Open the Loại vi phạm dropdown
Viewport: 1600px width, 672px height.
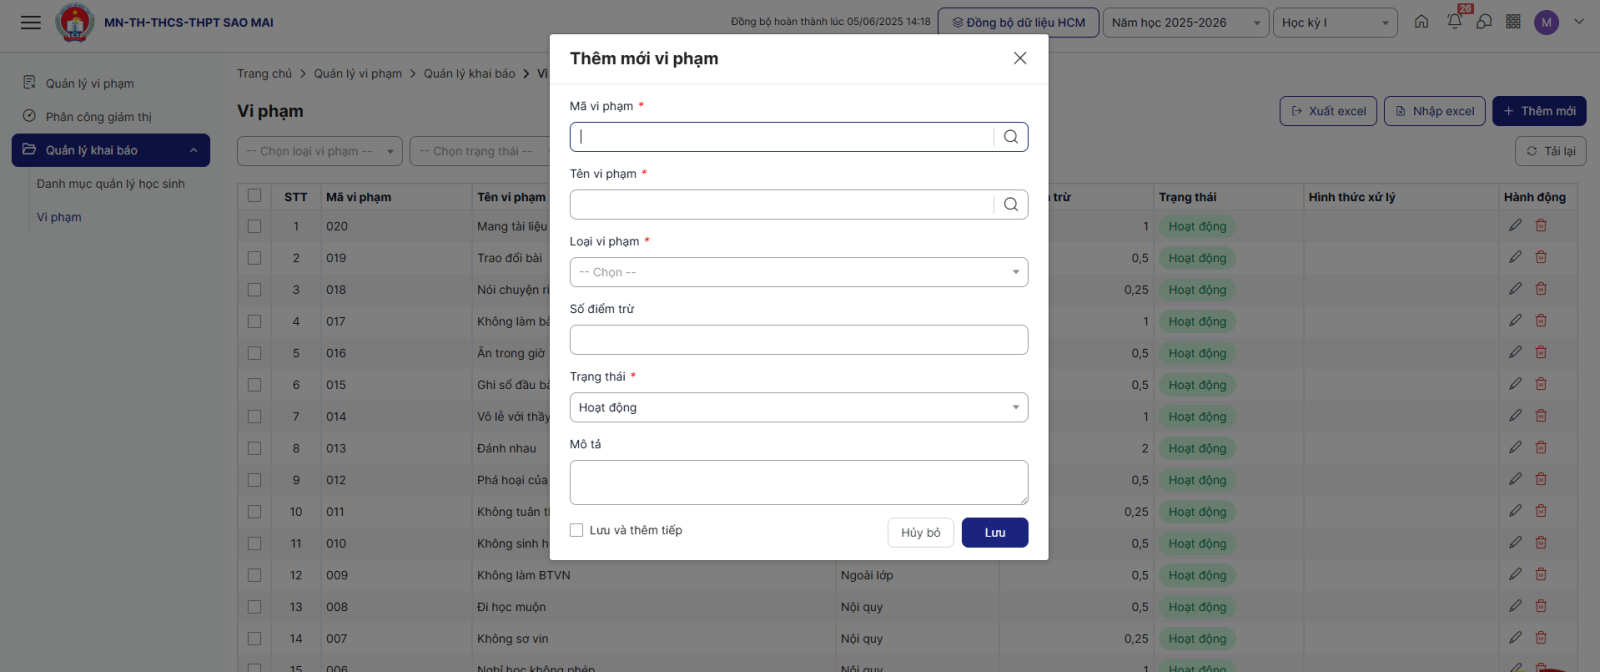(798, 272)
